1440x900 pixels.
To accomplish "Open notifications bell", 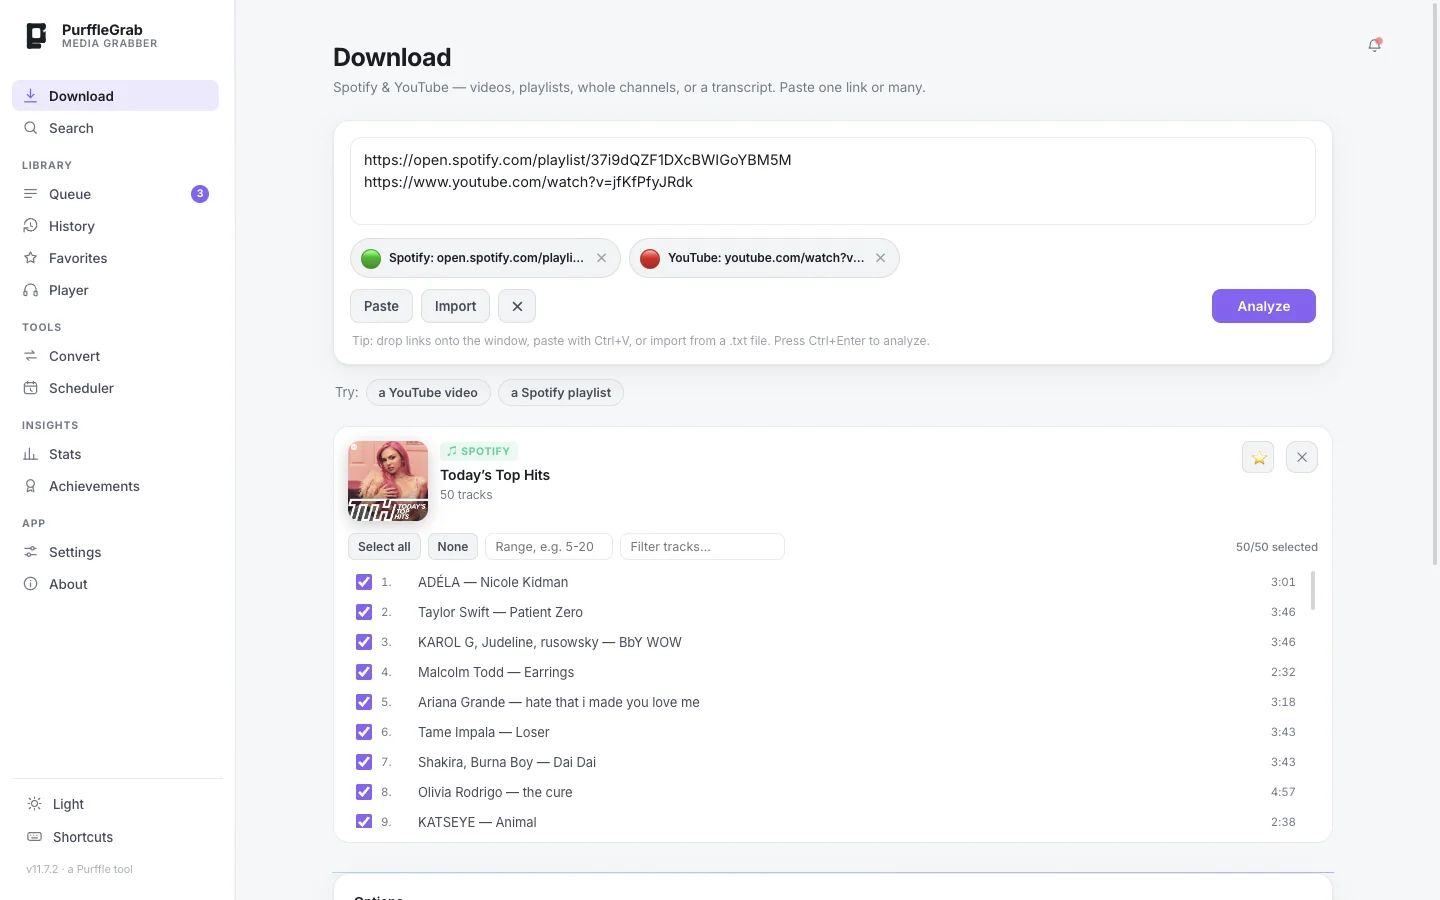I will pos(1374,45).
